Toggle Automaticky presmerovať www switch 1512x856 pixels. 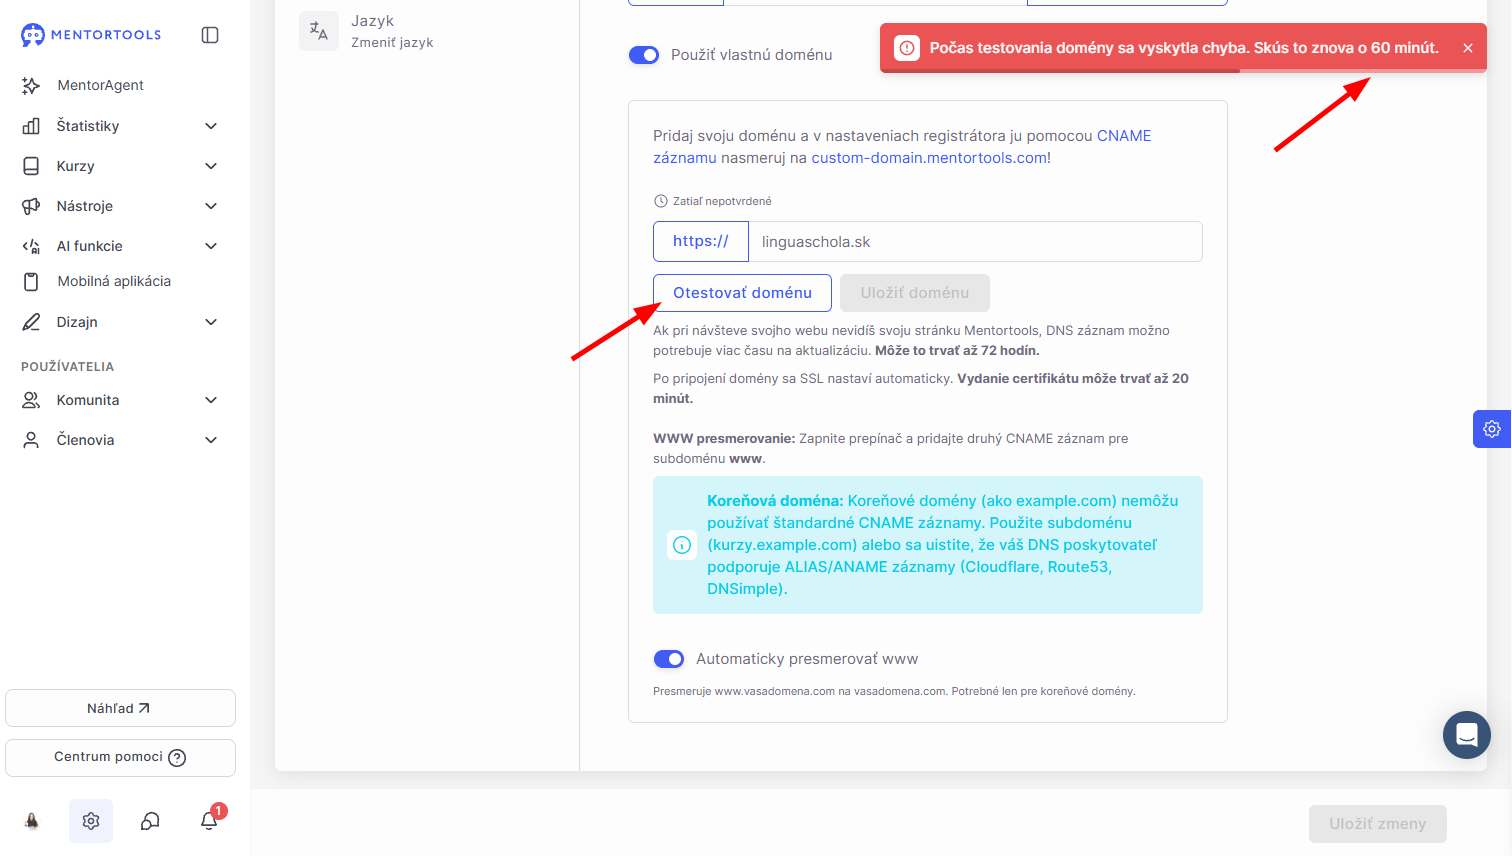[x=669, y=659]
